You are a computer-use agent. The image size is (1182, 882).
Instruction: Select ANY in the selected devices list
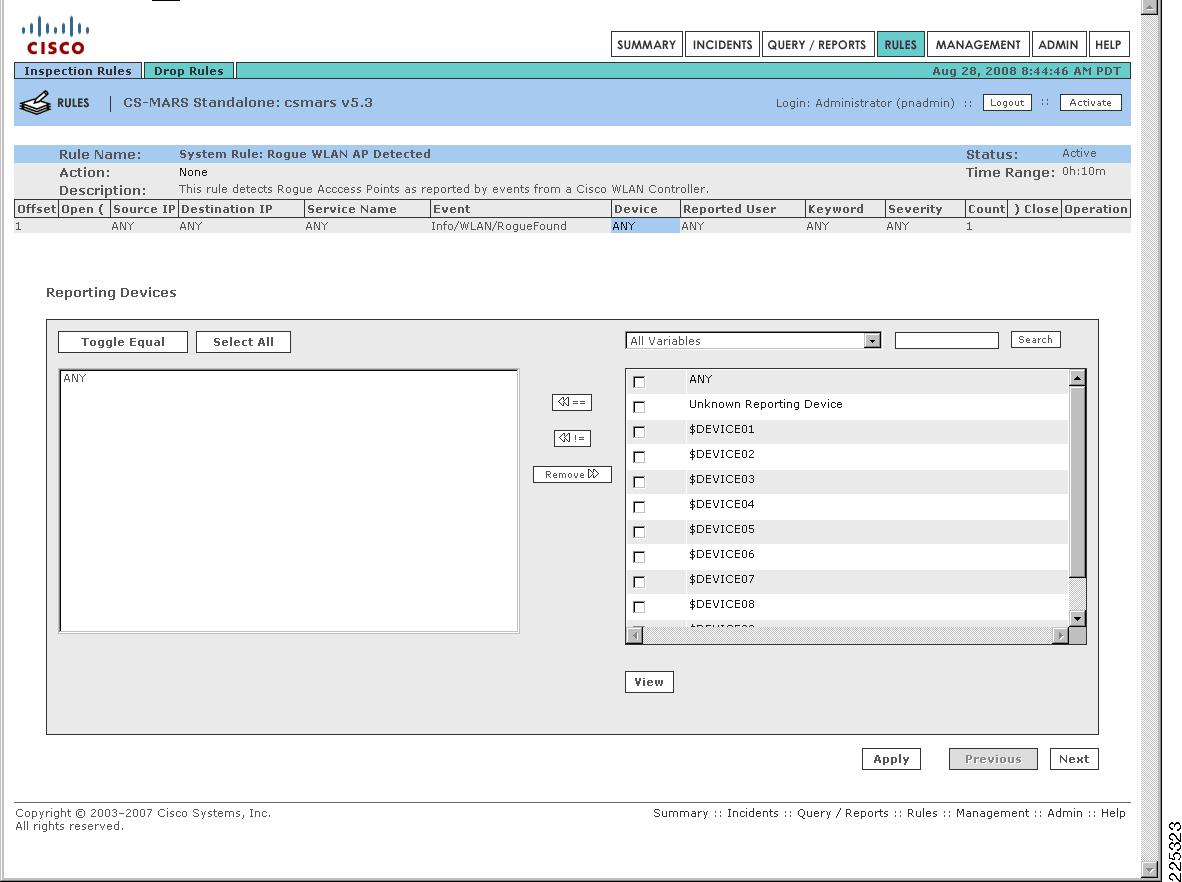75,378
